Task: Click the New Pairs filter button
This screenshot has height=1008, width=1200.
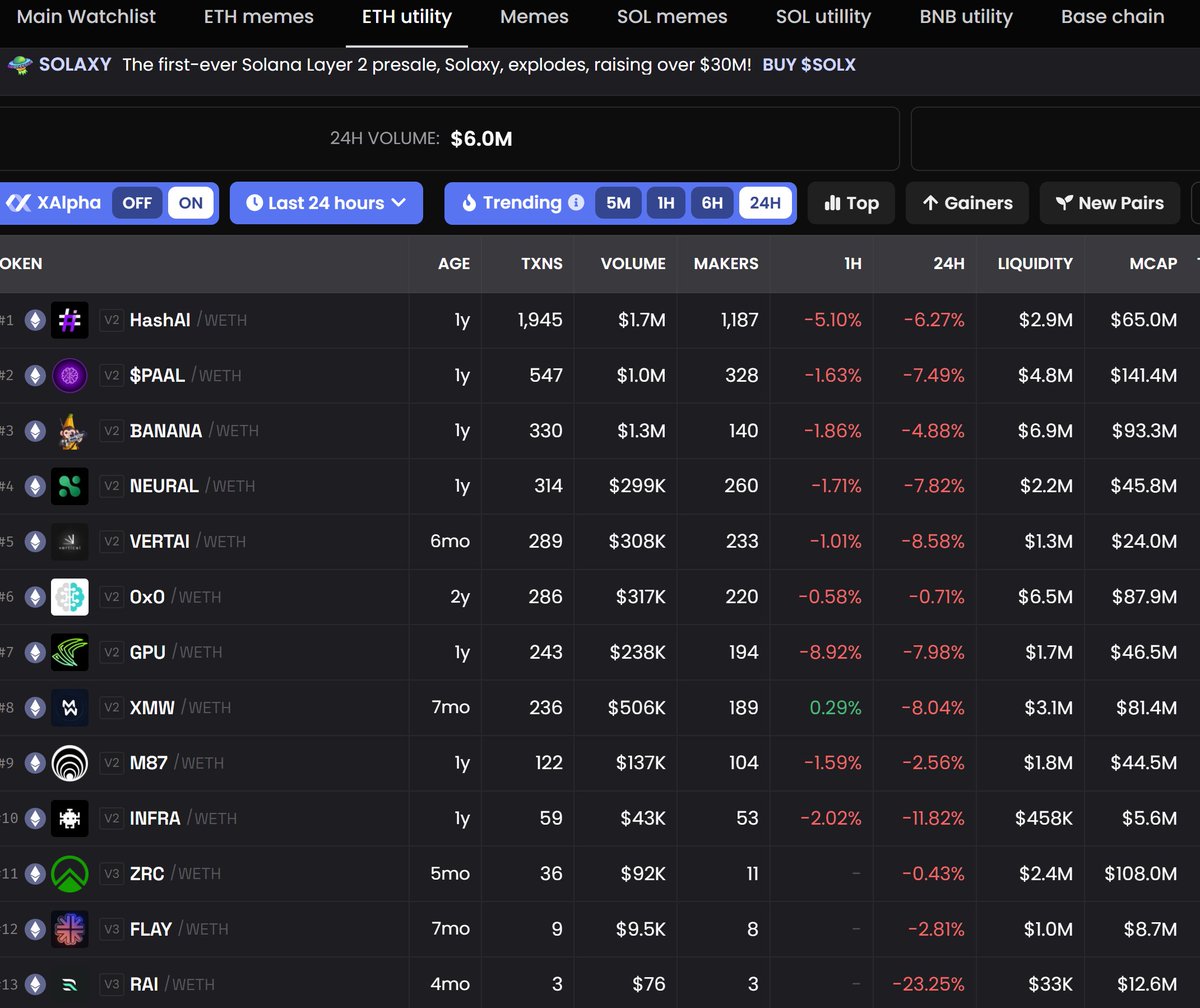Action: pos(1110,203)
